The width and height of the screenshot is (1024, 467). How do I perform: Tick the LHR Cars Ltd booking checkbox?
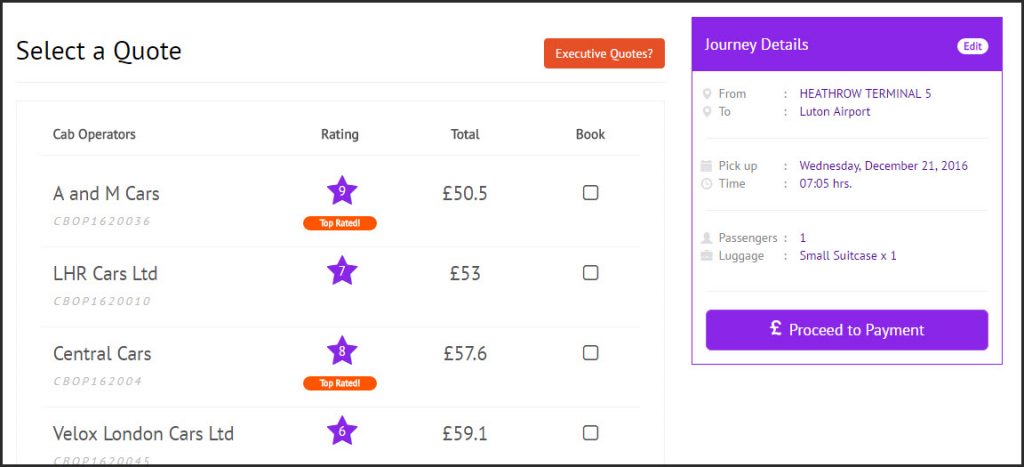click(x=590, y=273)
